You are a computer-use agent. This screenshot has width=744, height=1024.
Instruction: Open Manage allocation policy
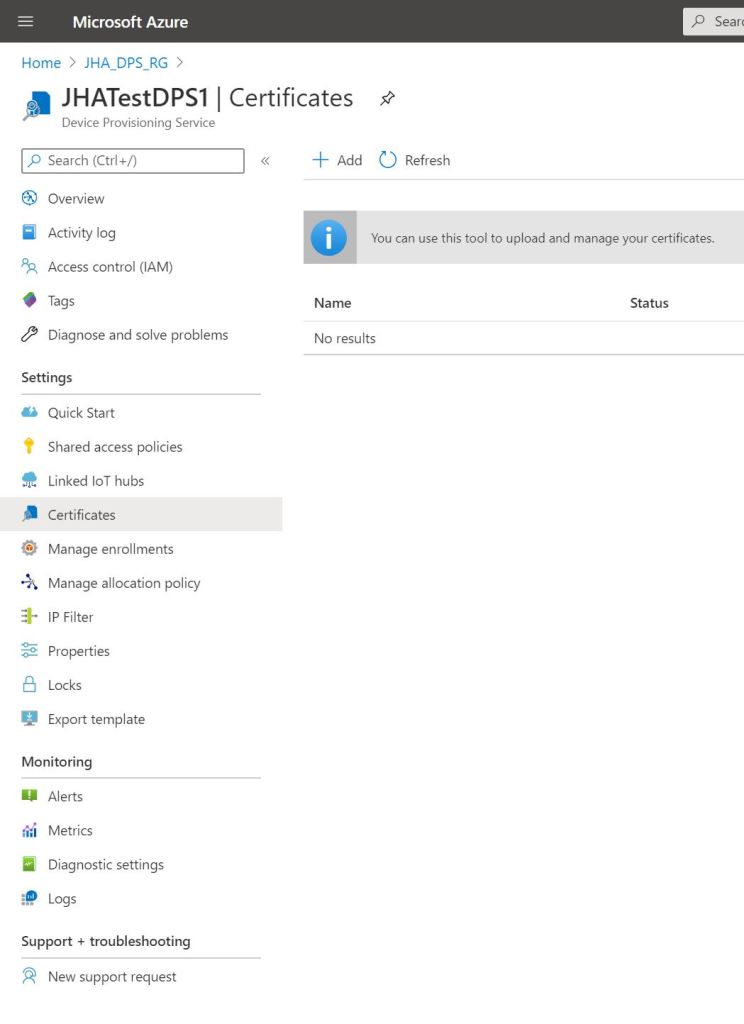pyautogui.click(x=123, y=583)
